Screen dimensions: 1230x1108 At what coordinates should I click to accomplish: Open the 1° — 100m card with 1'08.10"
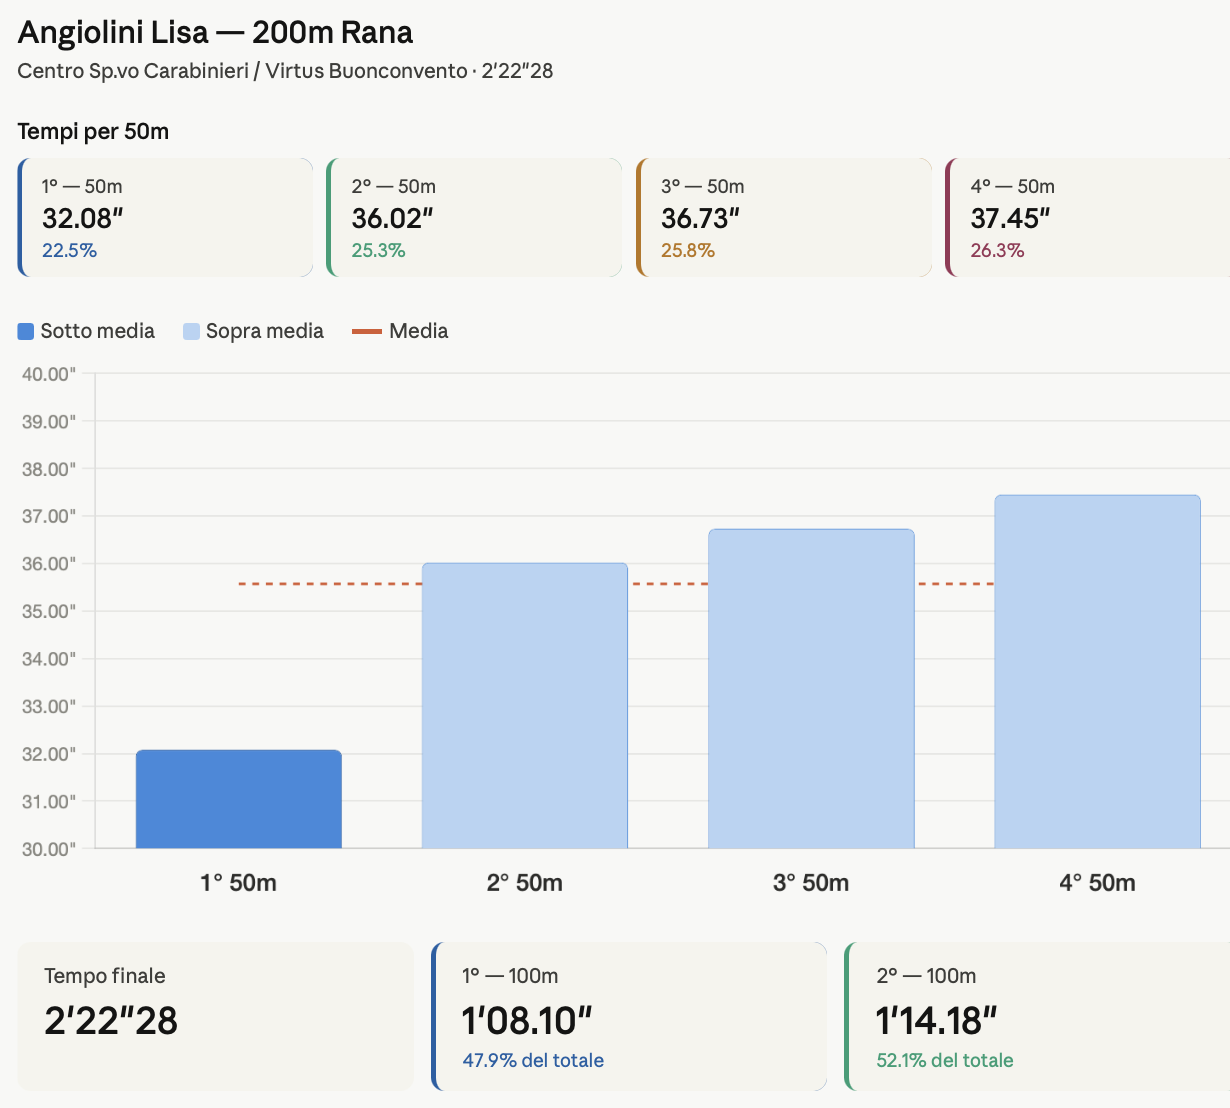click(x=630, y=1016)
